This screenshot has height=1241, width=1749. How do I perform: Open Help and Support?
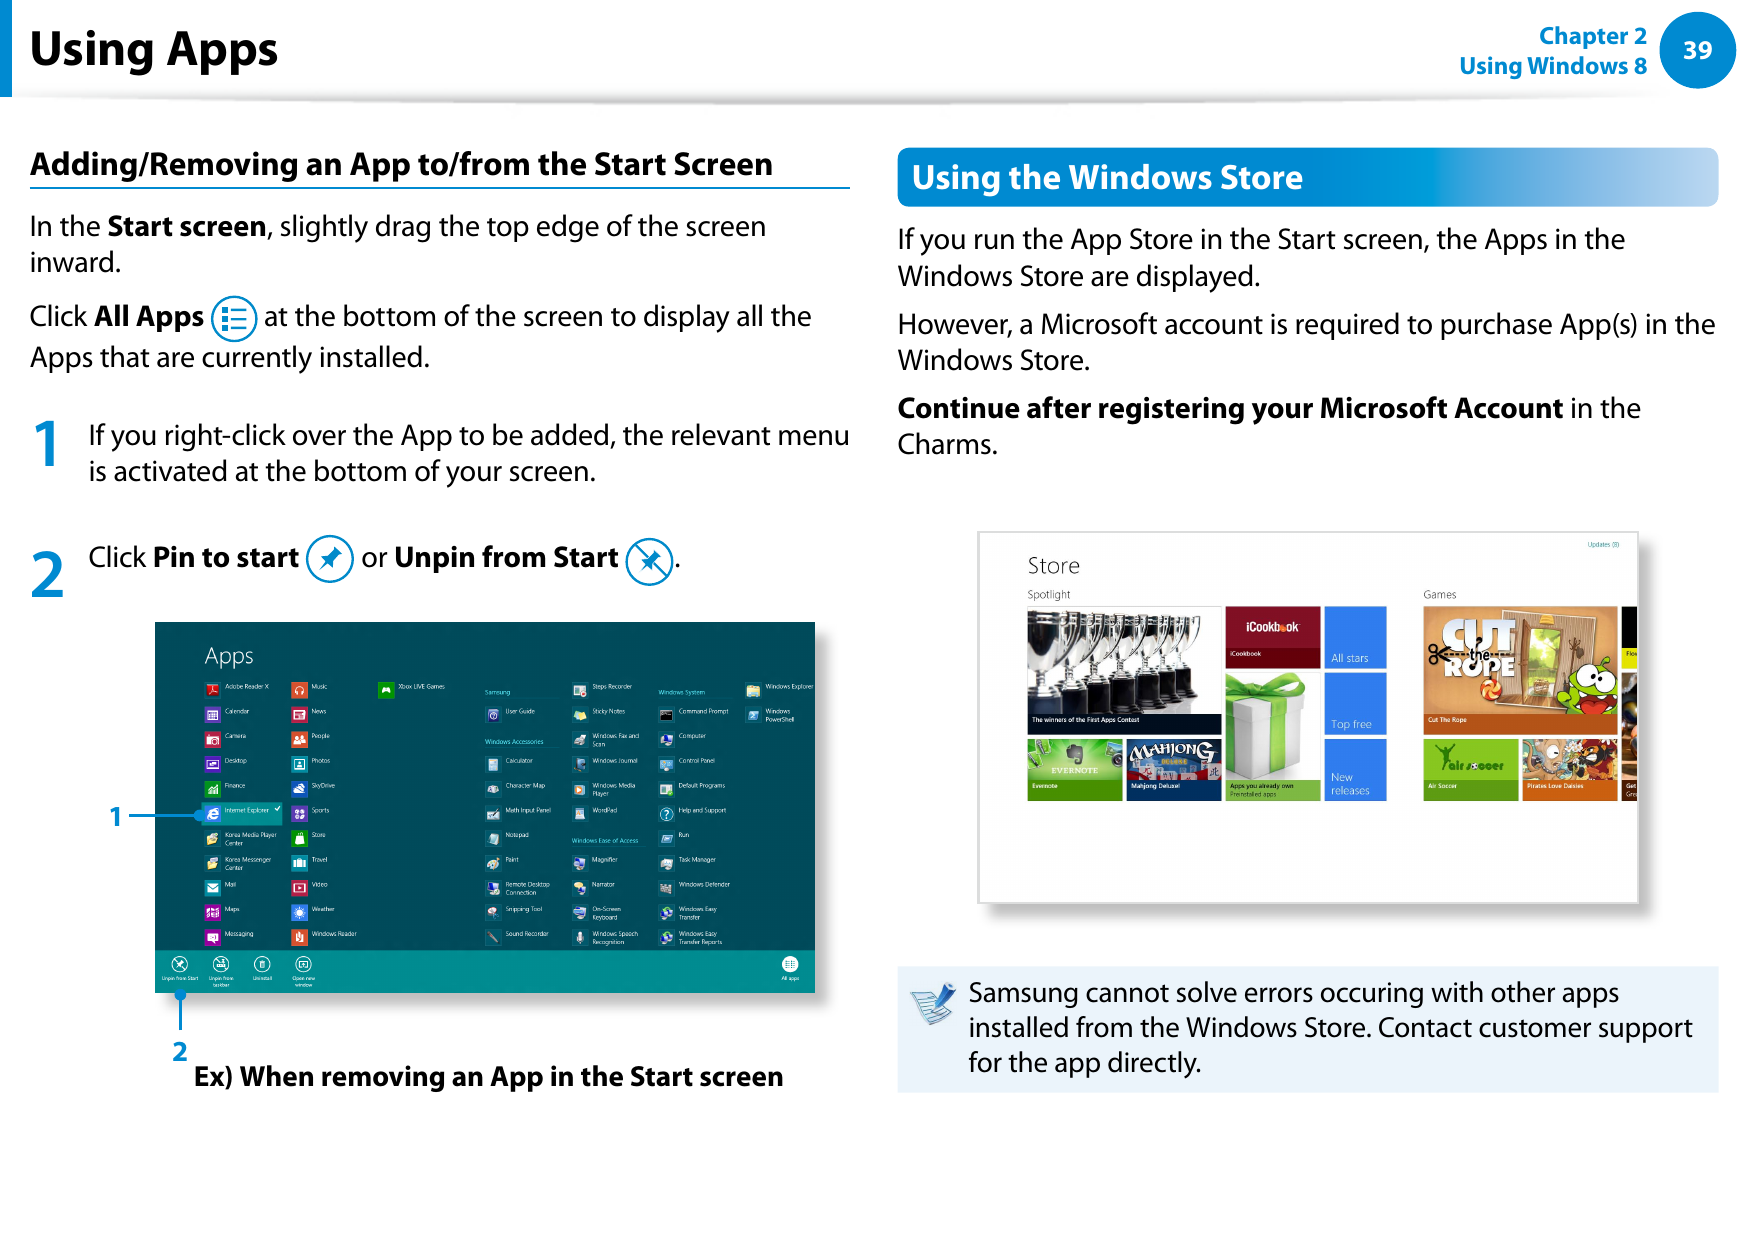point(693,812)
